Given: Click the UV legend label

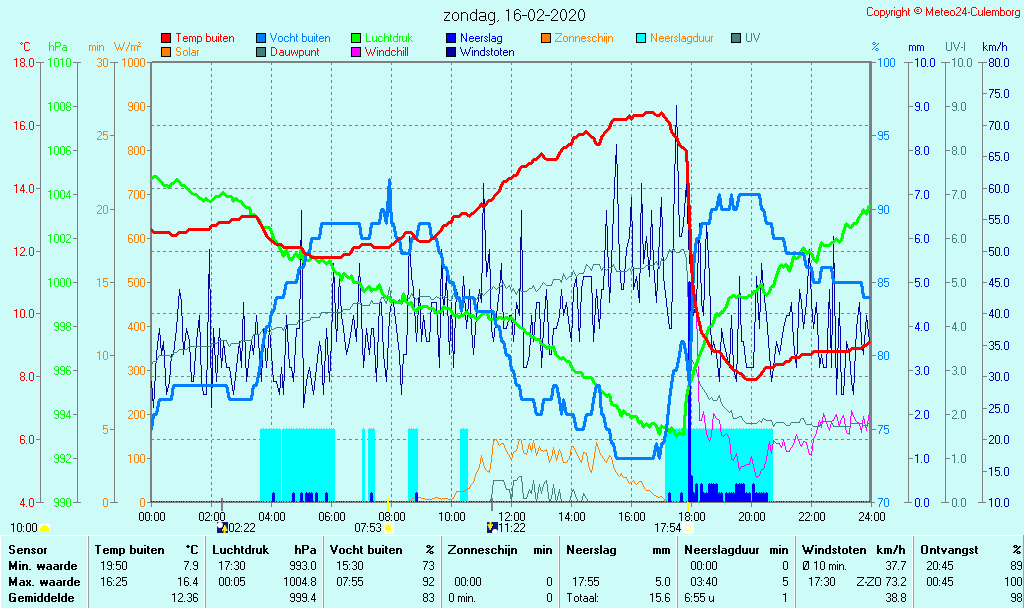Looking at the screenshot, I should pos(752,38).
